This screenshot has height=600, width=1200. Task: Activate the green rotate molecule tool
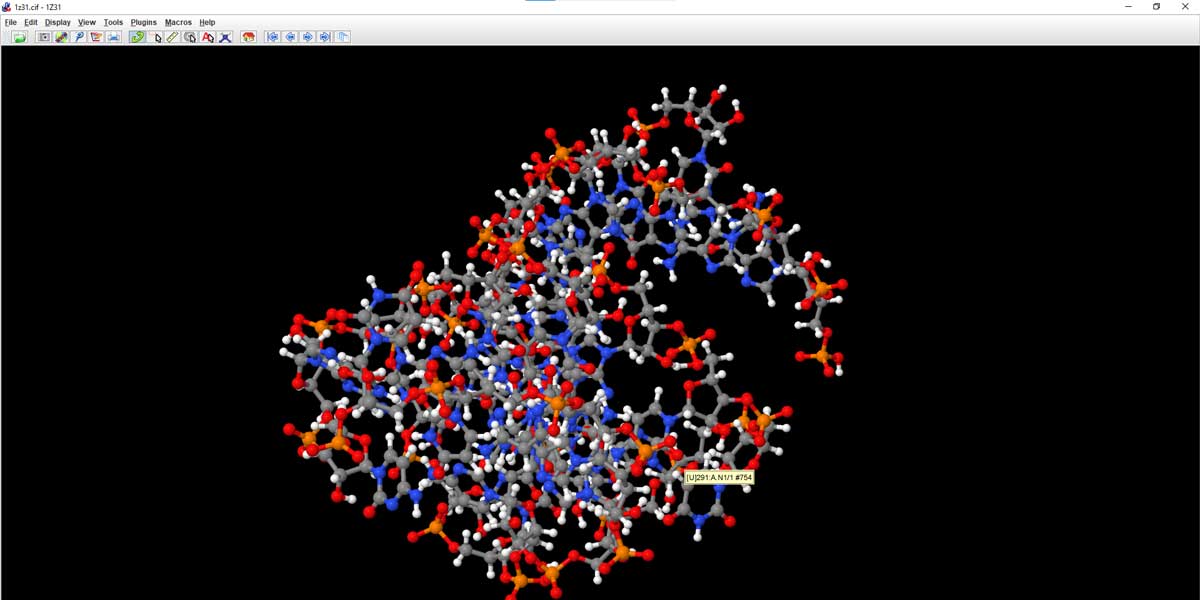[137, 36]
